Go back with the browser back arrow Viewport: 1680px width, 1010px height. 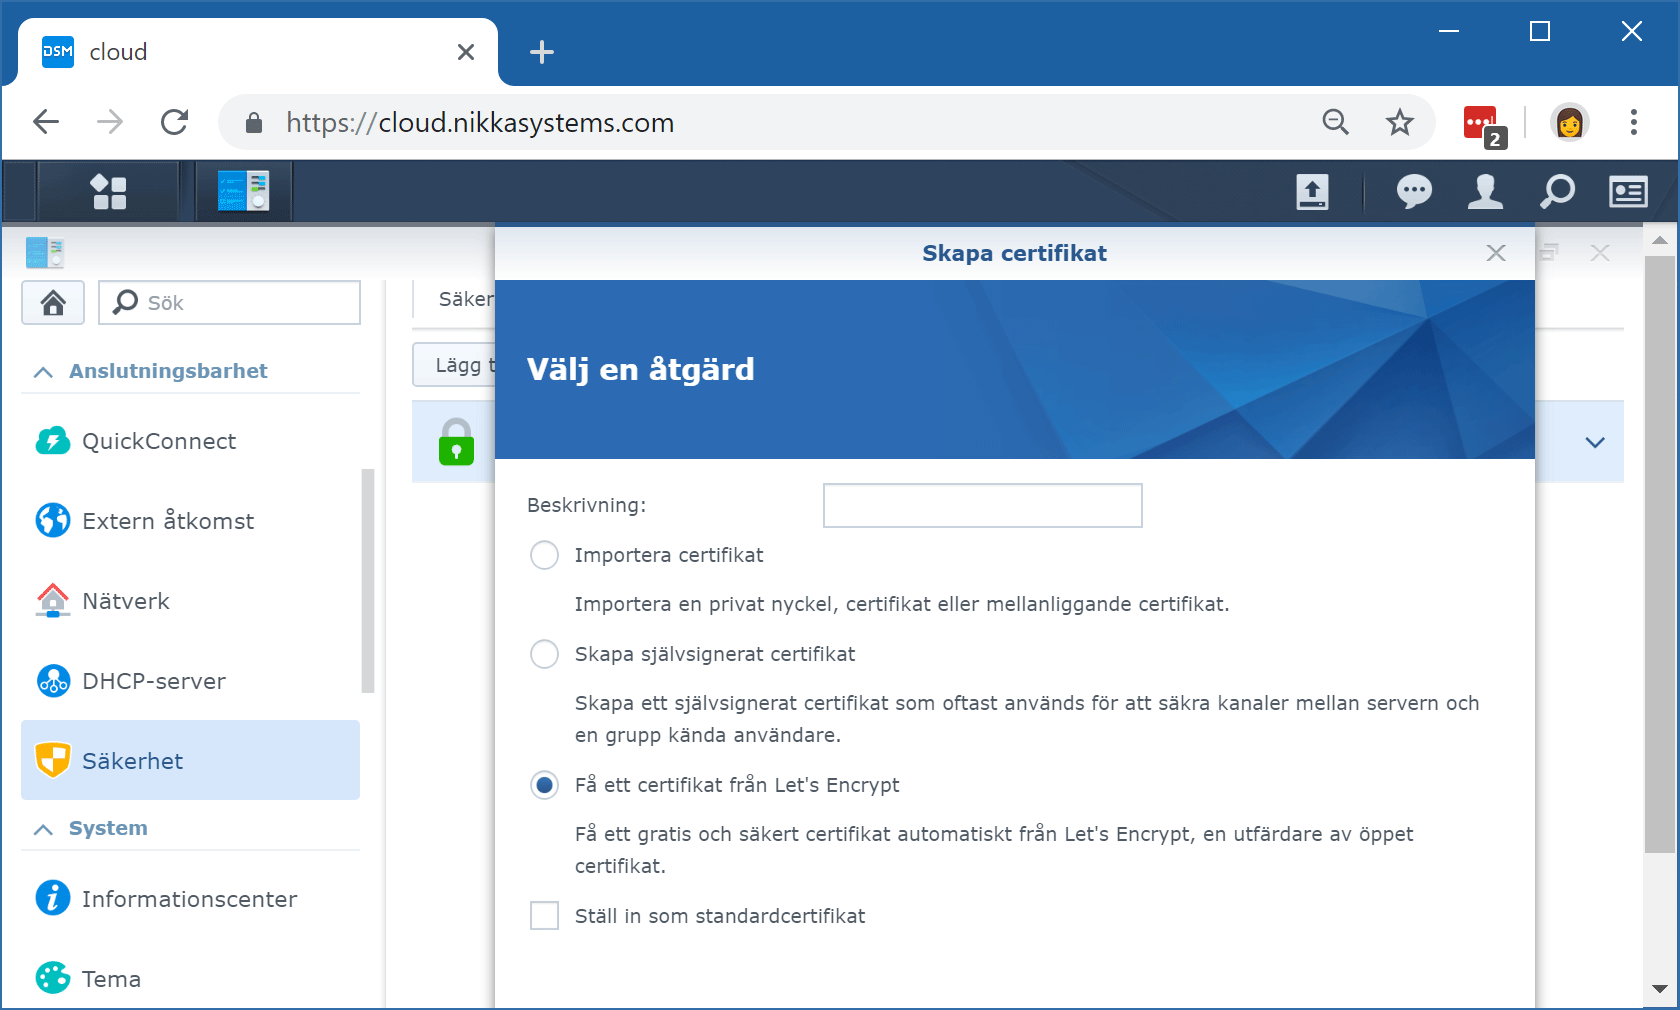pos(46,122)
